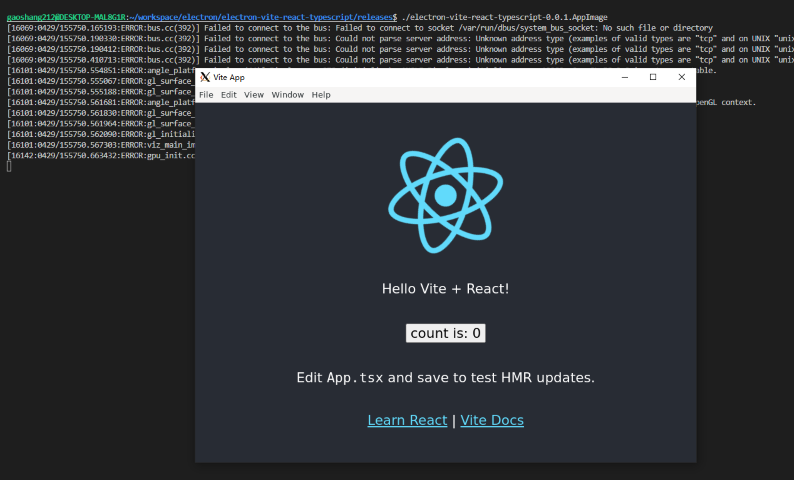Screen dimensions: 794x480
Task: Open the File menu
Action: tap(206, 95)
